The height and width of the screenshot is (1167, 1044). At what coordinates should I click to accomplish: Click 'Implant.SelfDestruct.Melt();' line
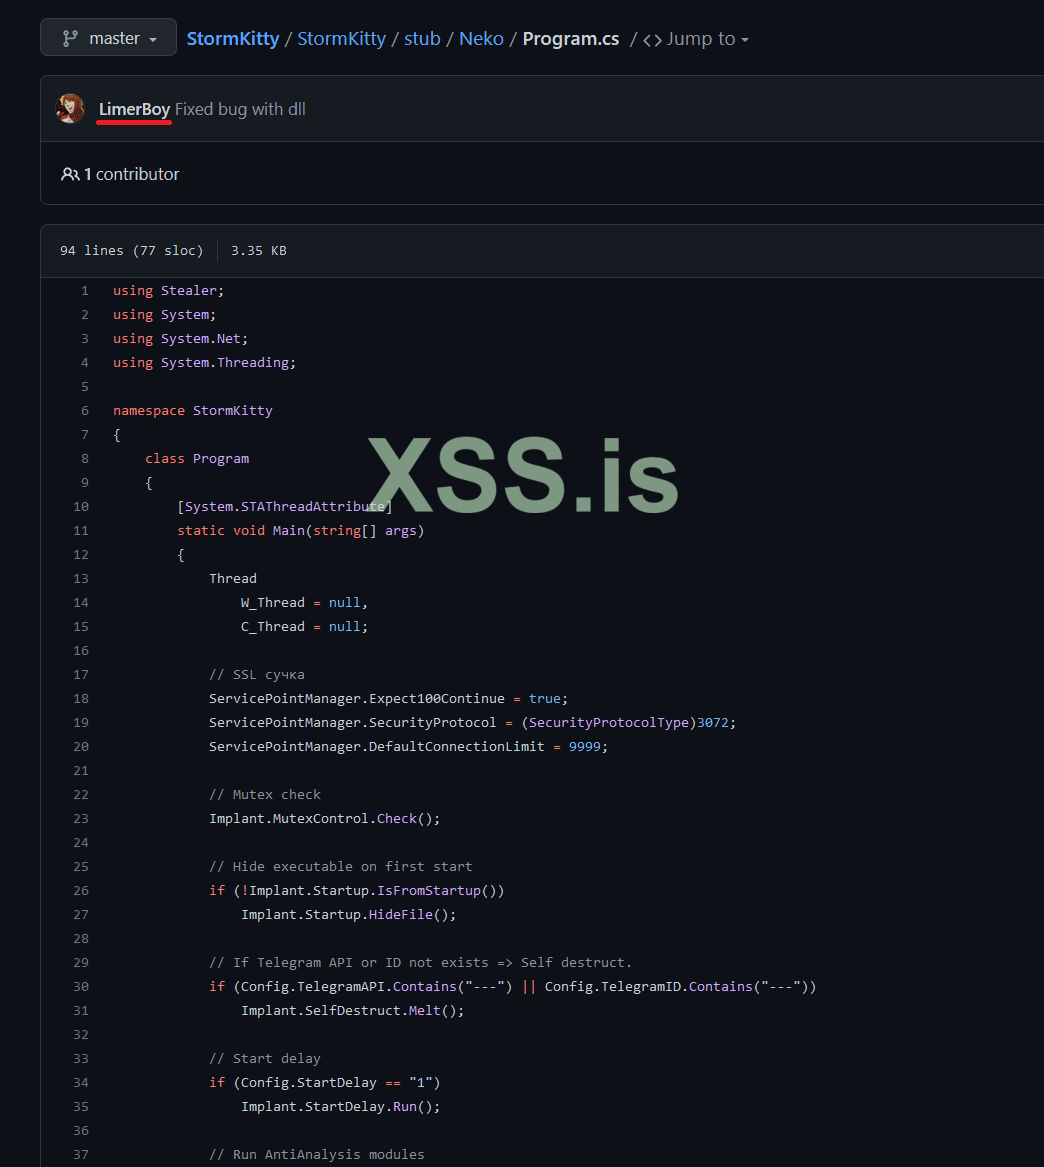353,1011
